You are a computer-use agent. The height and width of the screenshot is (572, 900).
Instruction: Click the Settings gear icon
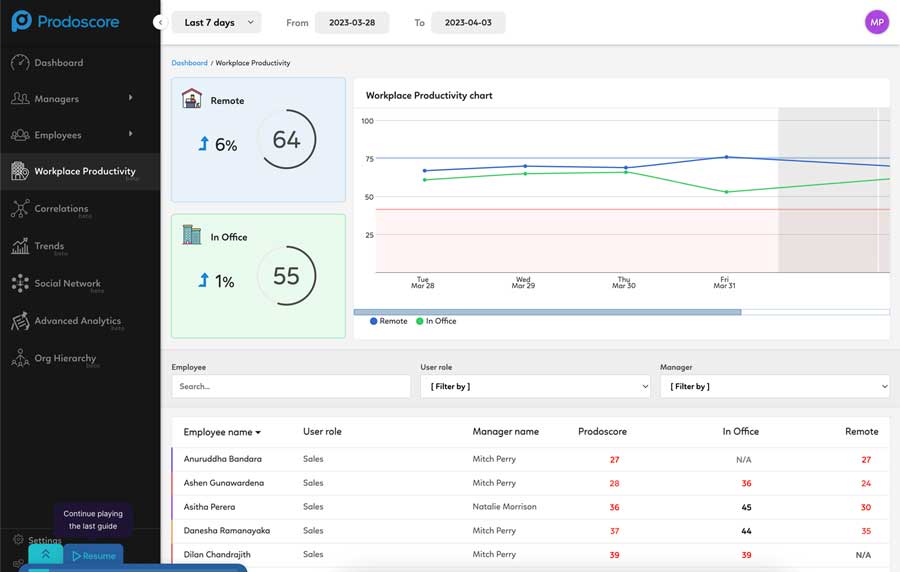coord(18,539)
